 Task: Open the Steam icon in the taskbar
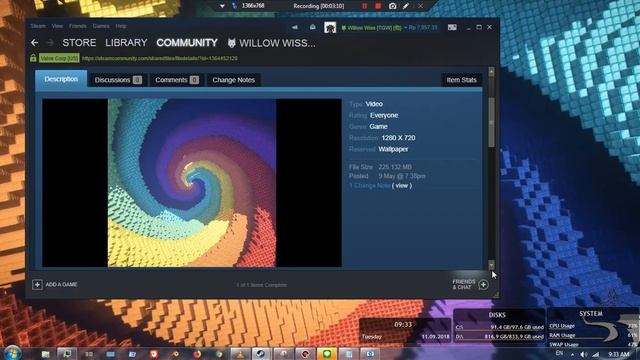[x=261, y=354]
